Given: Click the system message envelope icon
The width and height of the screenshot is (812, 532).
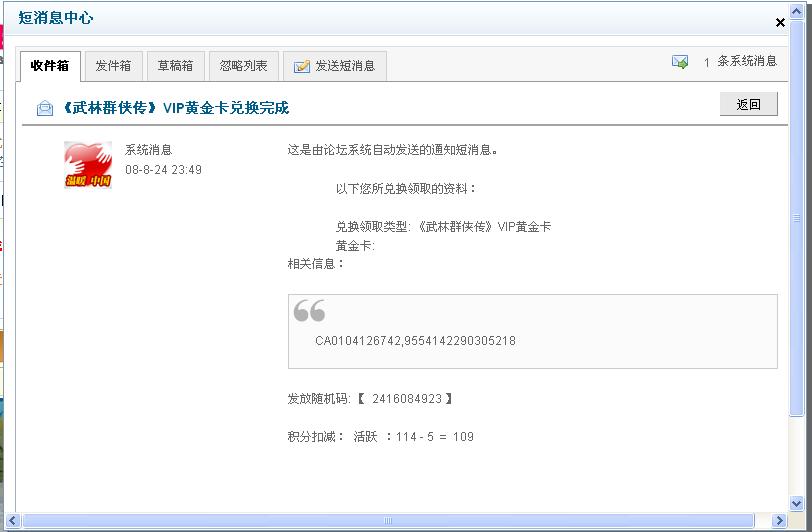Looking at the screenshot, I should point(680,62).
